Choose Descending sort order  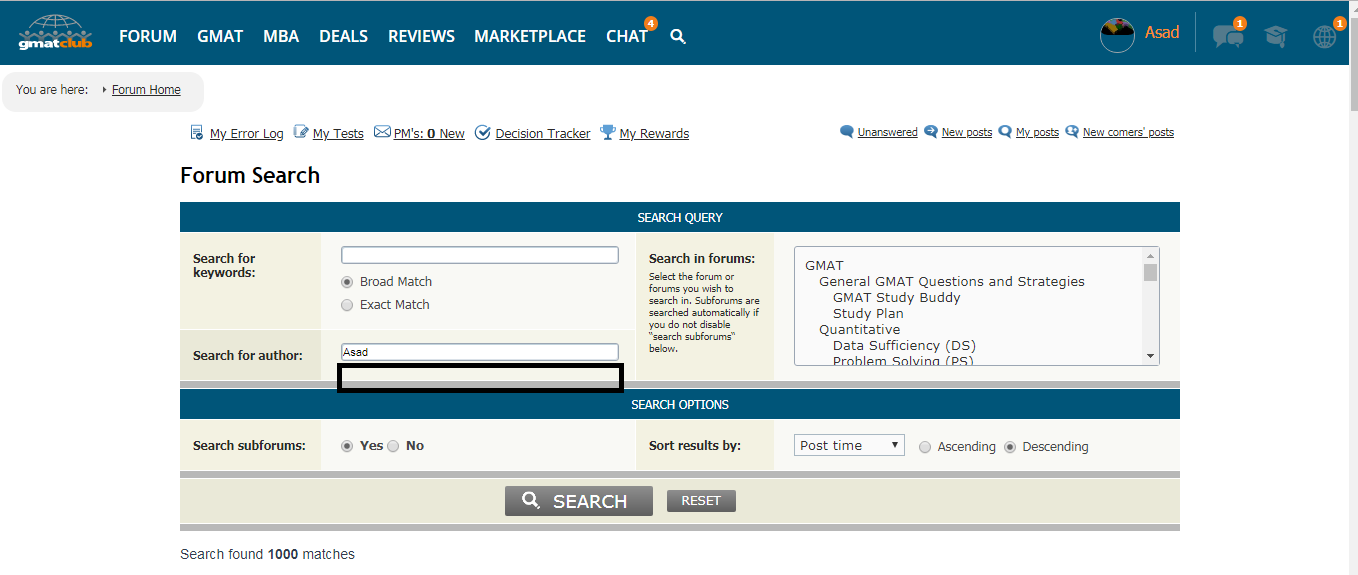1010,447
